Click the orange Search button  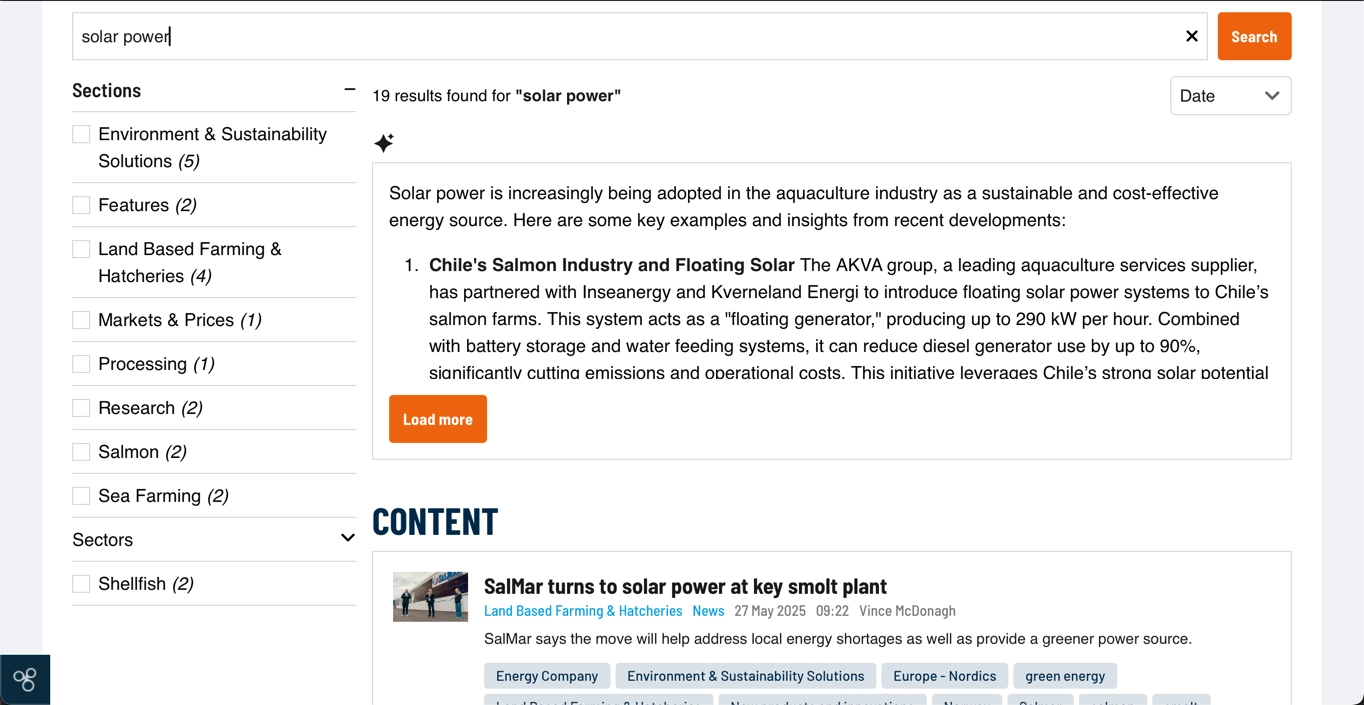[x=1254, y=36]
